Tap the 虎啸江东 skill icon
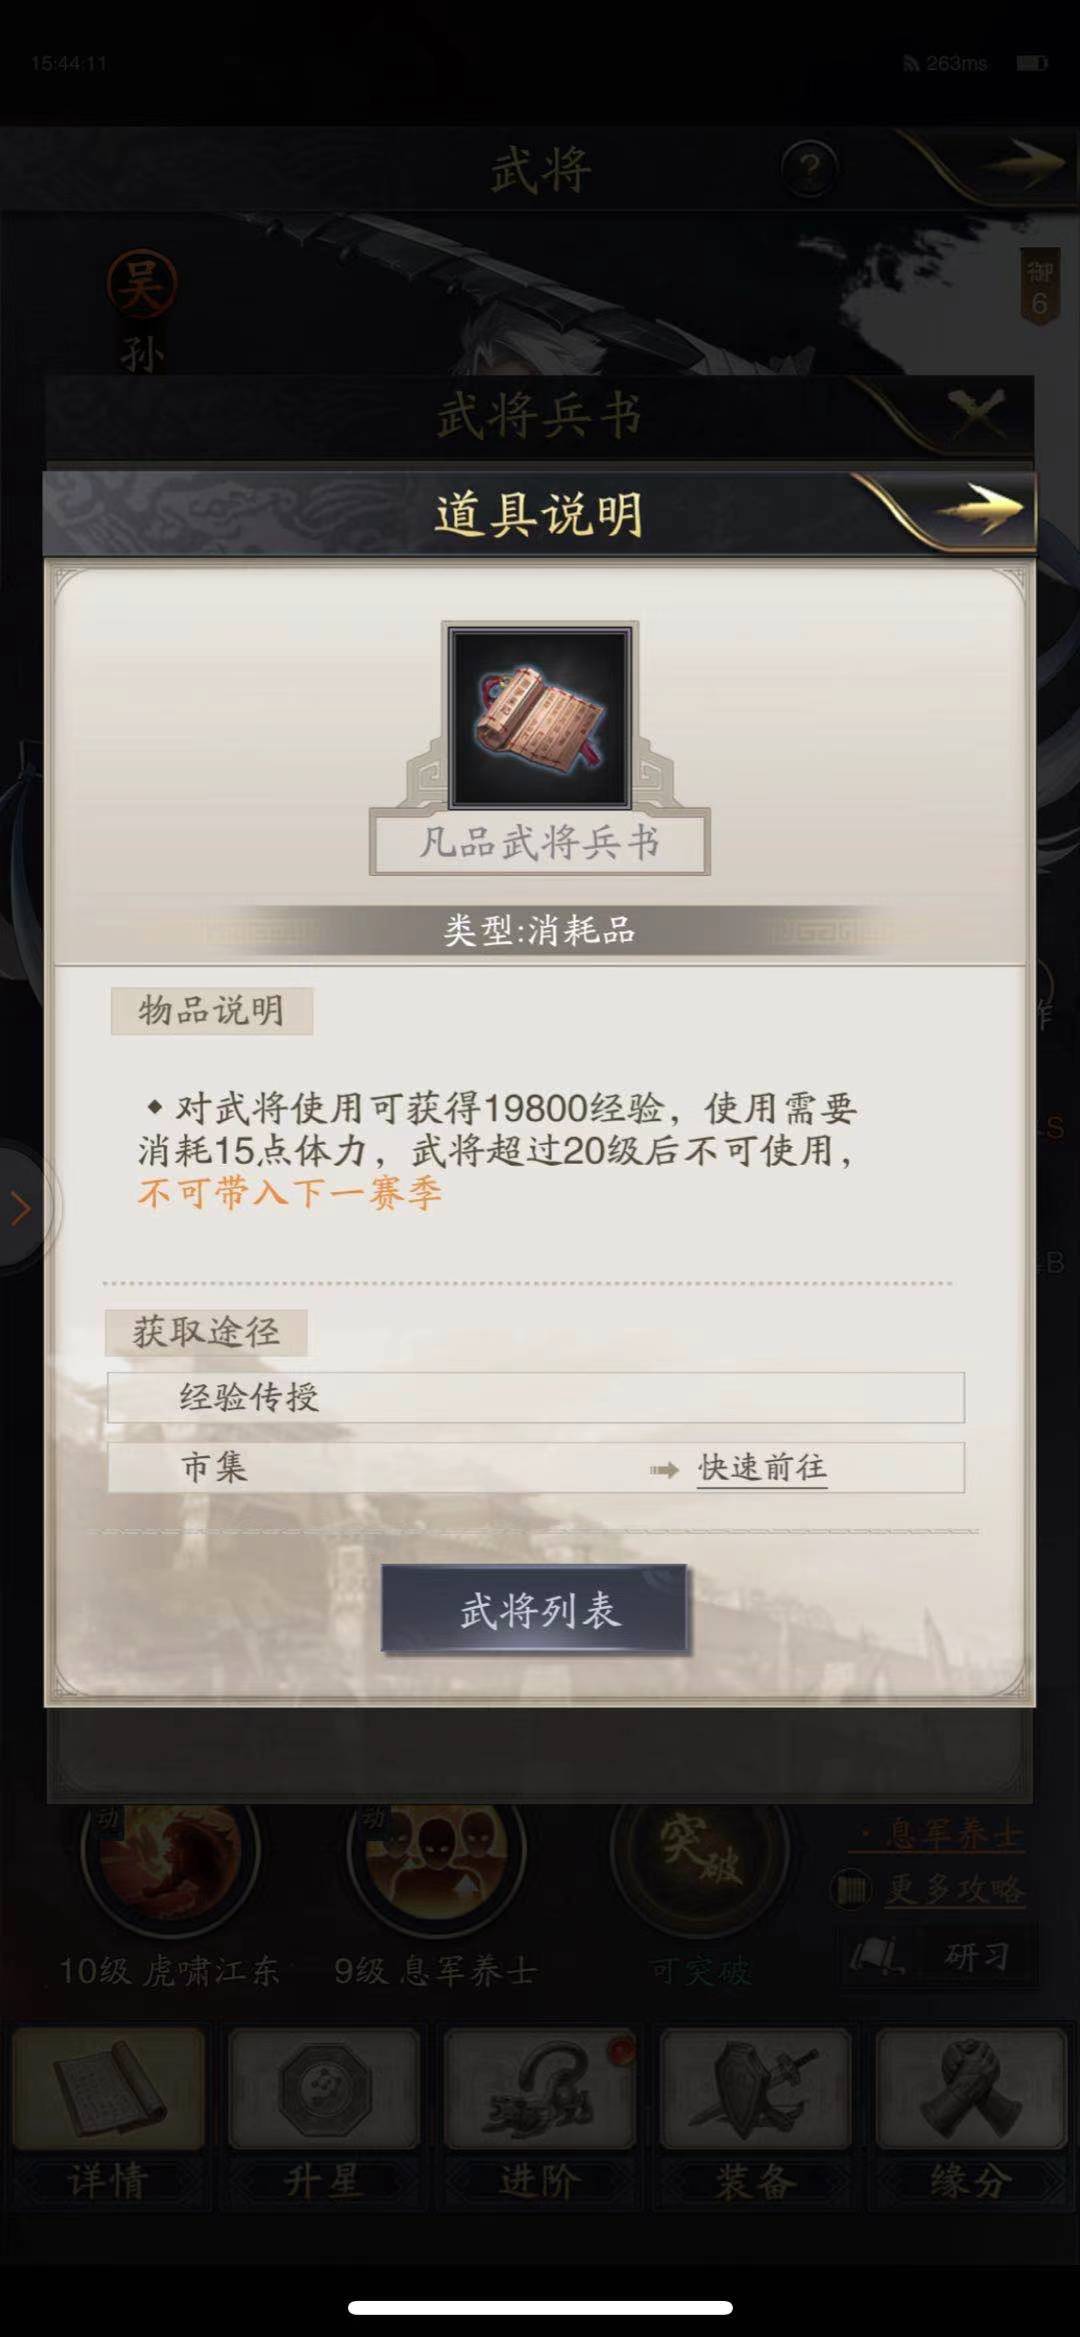This screenshot has width=1080, height=2337. point(170,1855)
